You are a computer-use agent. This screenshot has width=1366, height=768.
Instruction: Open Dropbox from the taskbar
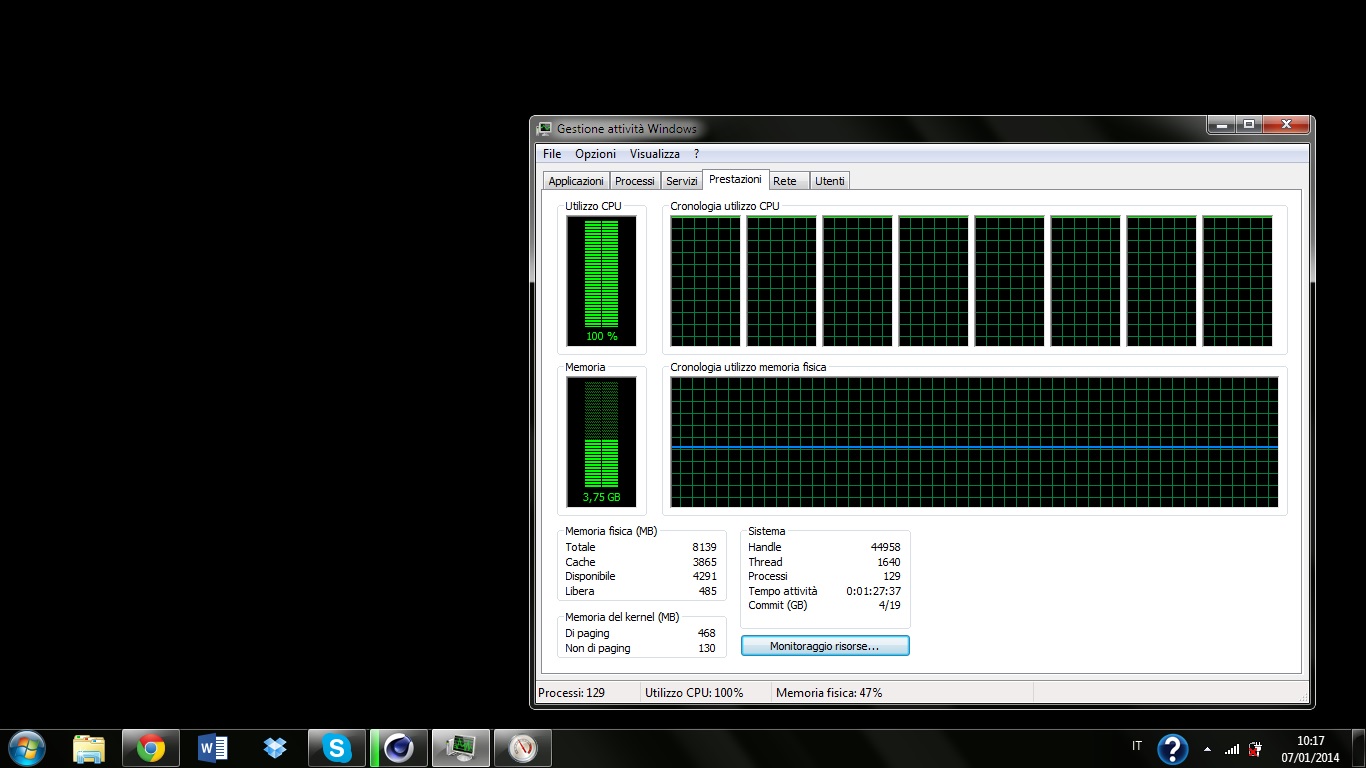[x=275, y=748]
